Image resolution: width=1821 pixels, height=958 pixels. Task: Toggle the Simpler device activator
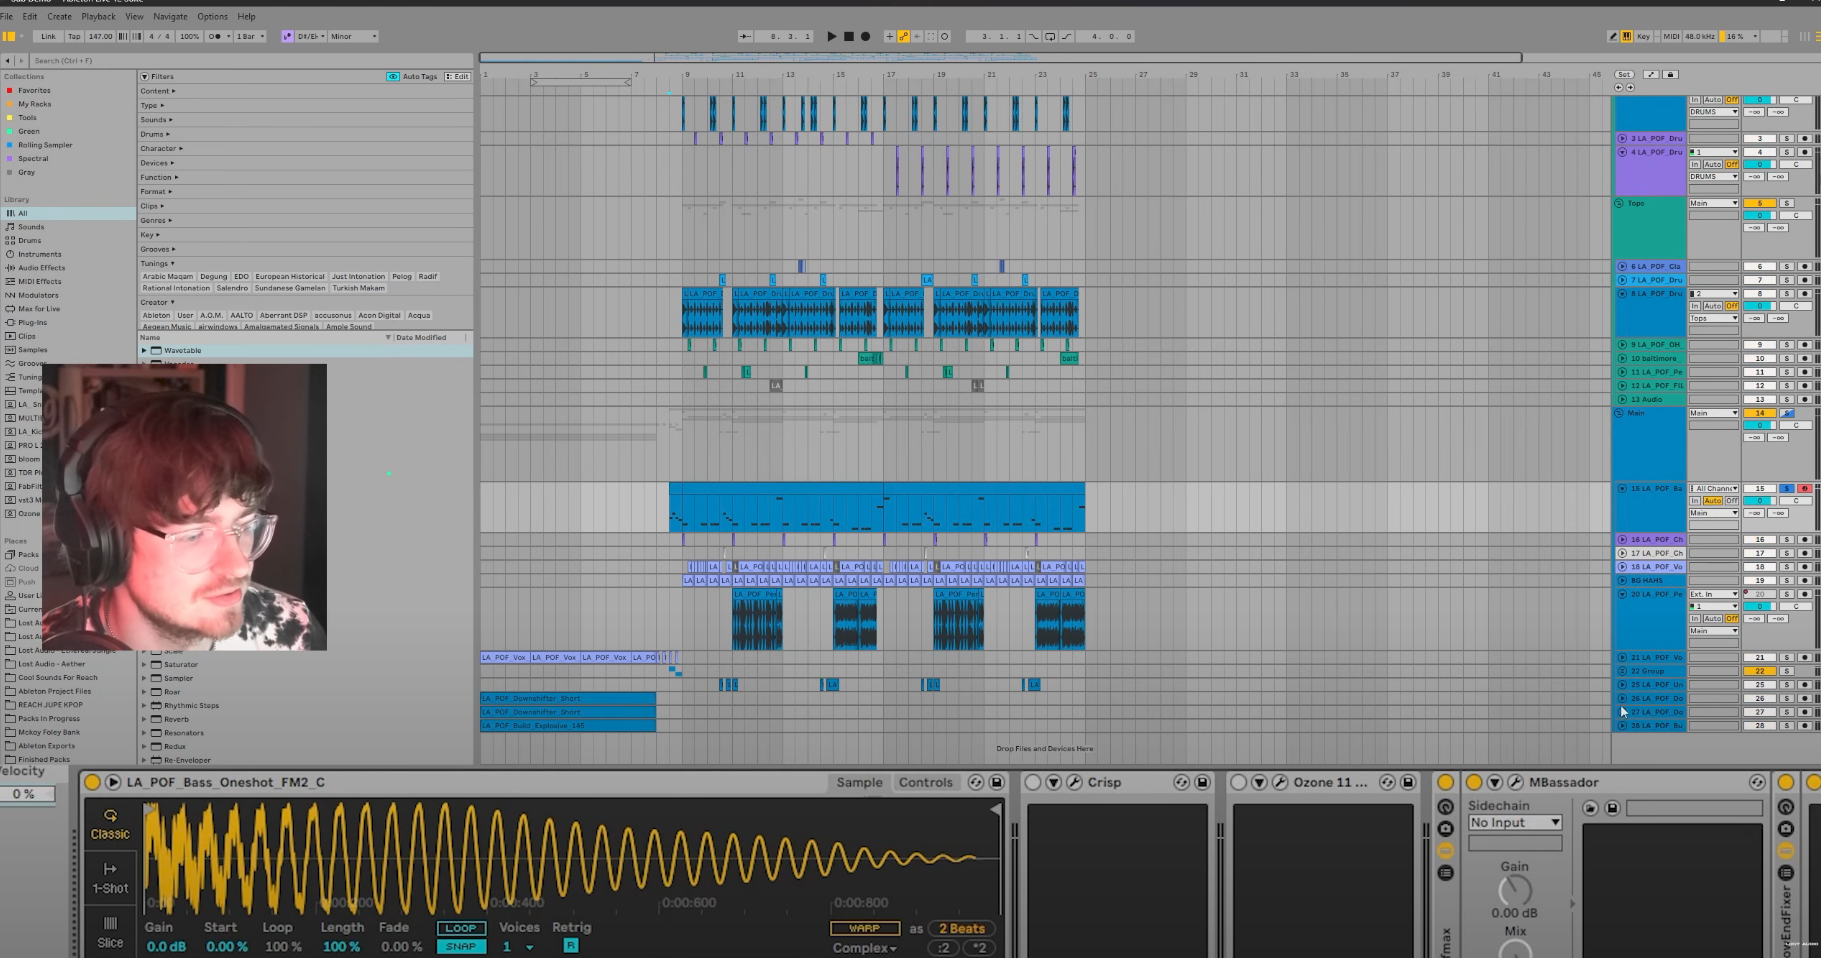(92, 782)
